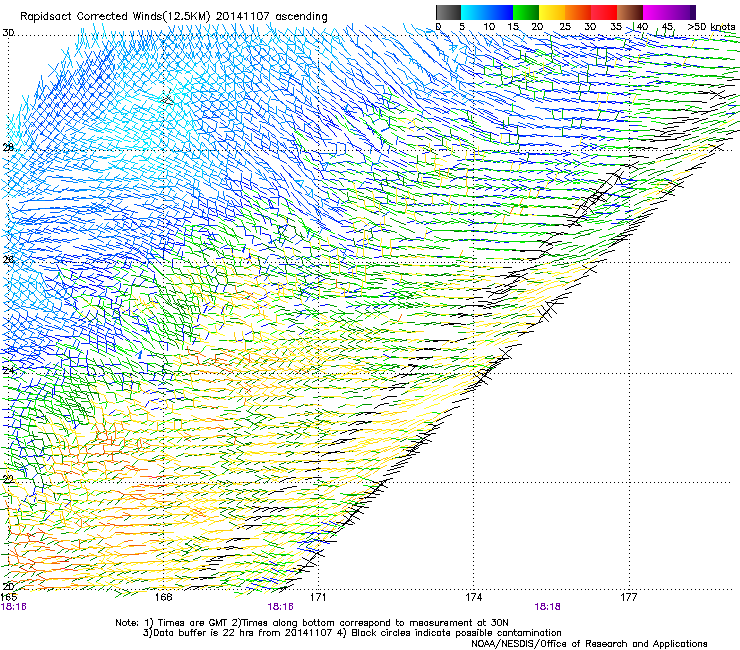Click the blue 10-15 knots legend swatch

[x=500, y=12]
